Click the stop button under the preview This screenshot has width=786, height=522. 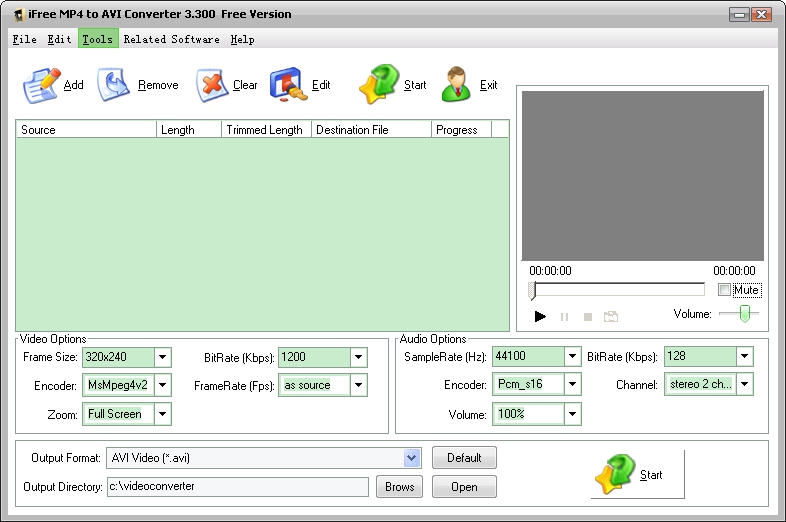click(588, 317)
